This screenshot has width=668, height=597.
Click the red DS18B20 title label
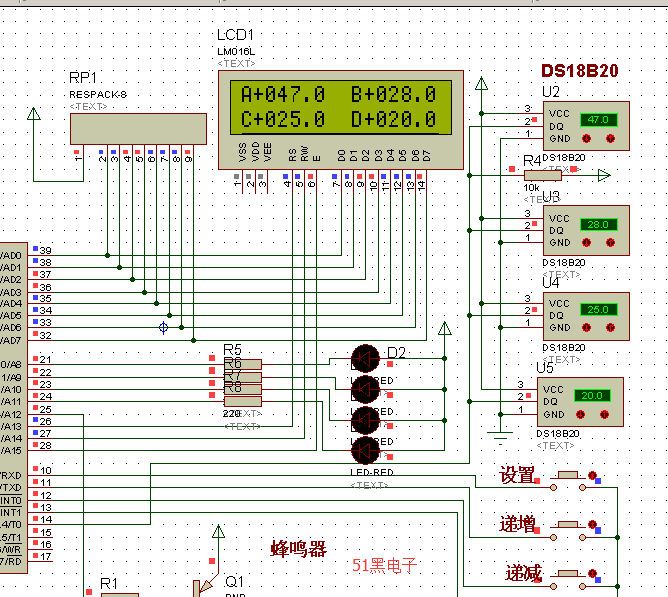(580, 71)
